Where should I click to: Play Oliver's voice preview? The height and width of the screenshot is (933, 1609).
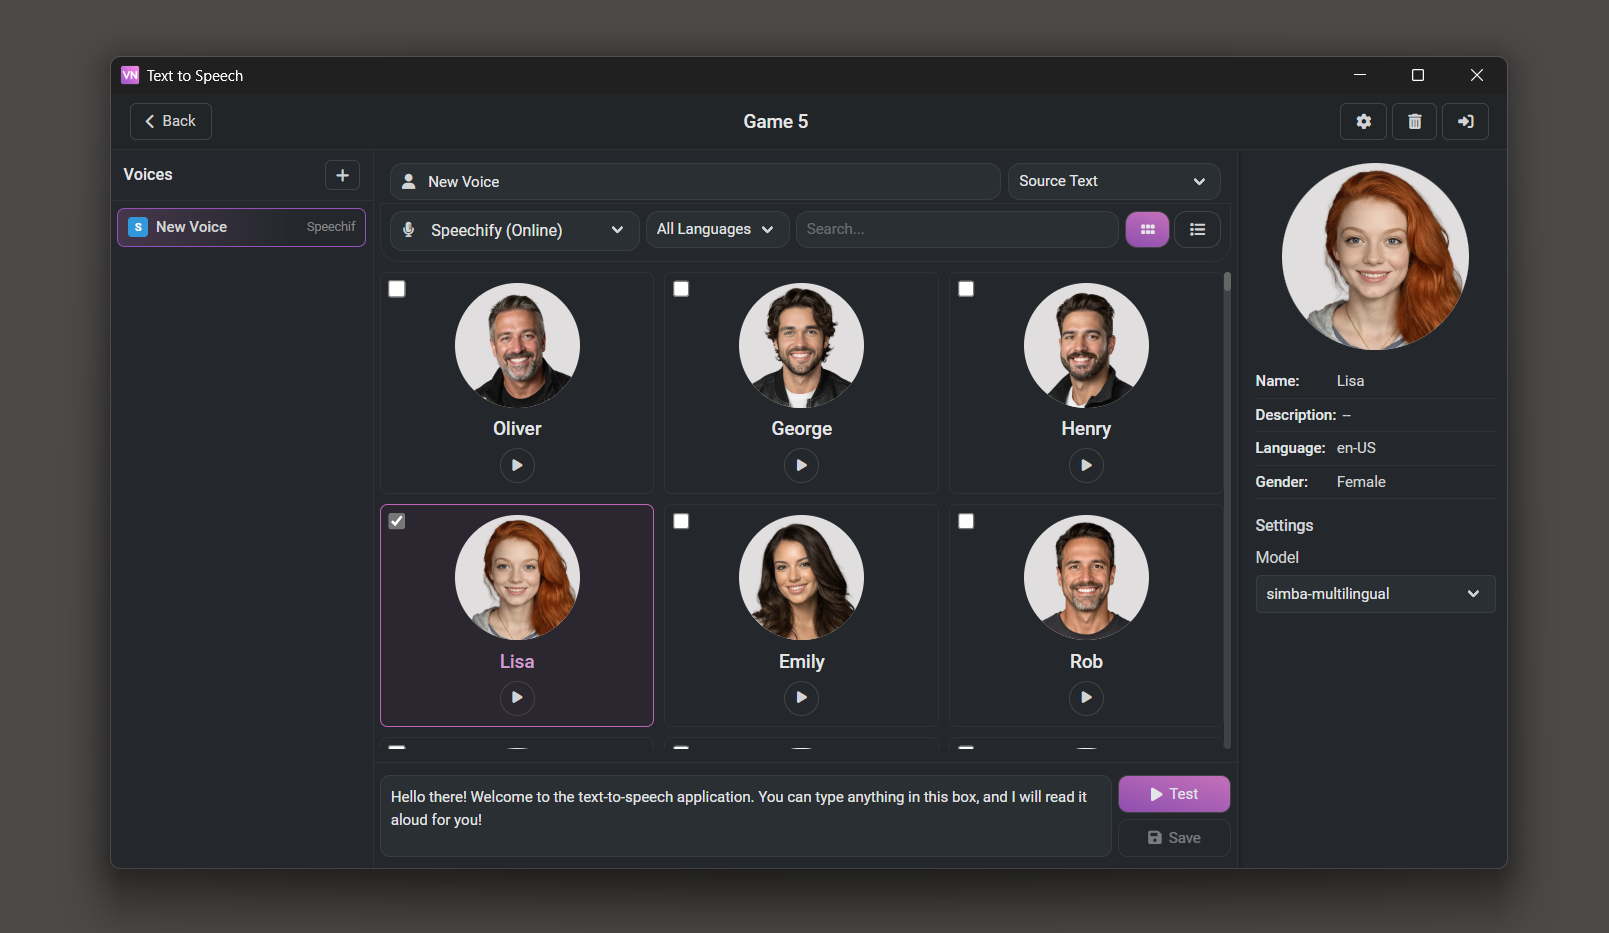517,465
